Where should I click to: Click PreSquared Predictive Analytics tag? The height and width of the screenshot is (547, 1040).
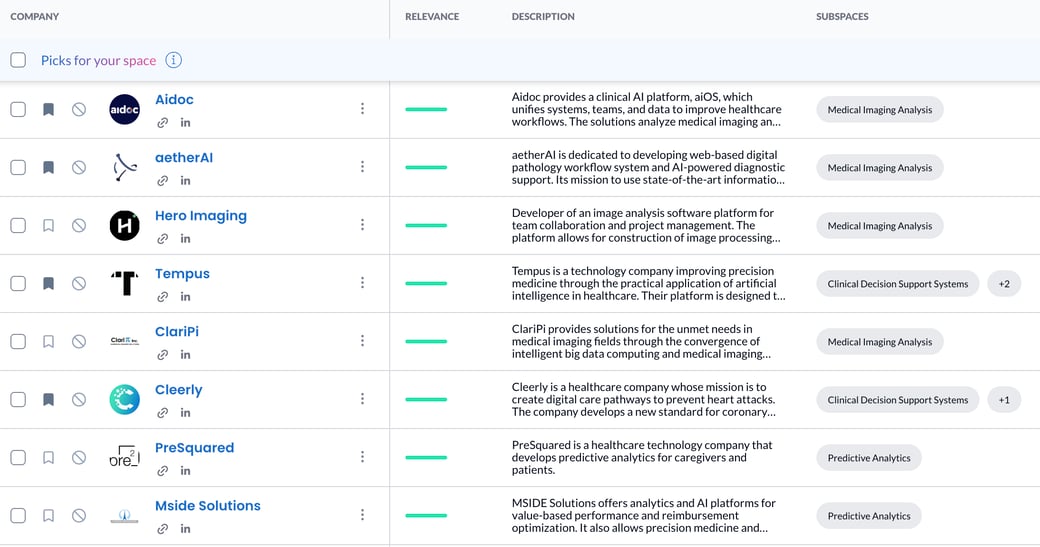coord(869,458)
